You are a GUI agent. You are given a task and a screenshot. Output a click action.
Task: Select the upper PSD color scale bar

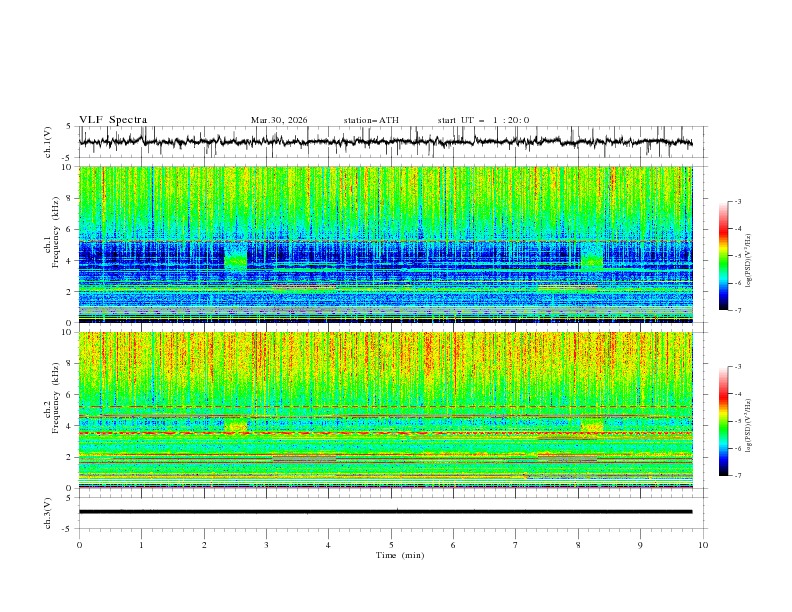[723, 256]
